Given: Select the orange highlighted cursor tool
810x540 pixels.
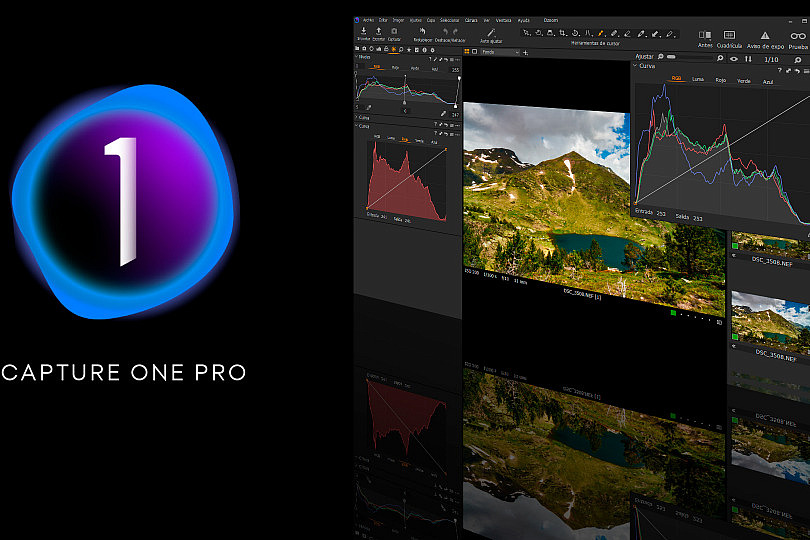Looking at the screenshot, I should coord(601,34).
